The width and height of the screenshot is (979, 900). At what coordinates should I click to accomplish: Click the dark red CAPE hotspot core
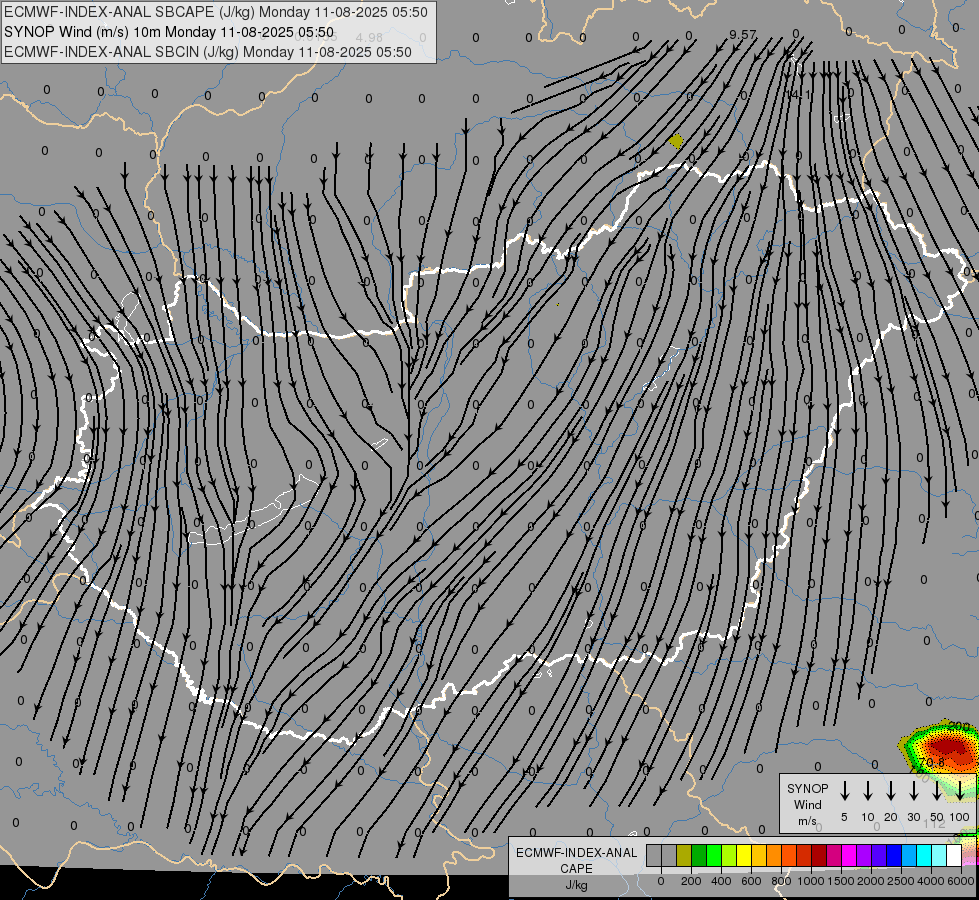pos(947,746)
